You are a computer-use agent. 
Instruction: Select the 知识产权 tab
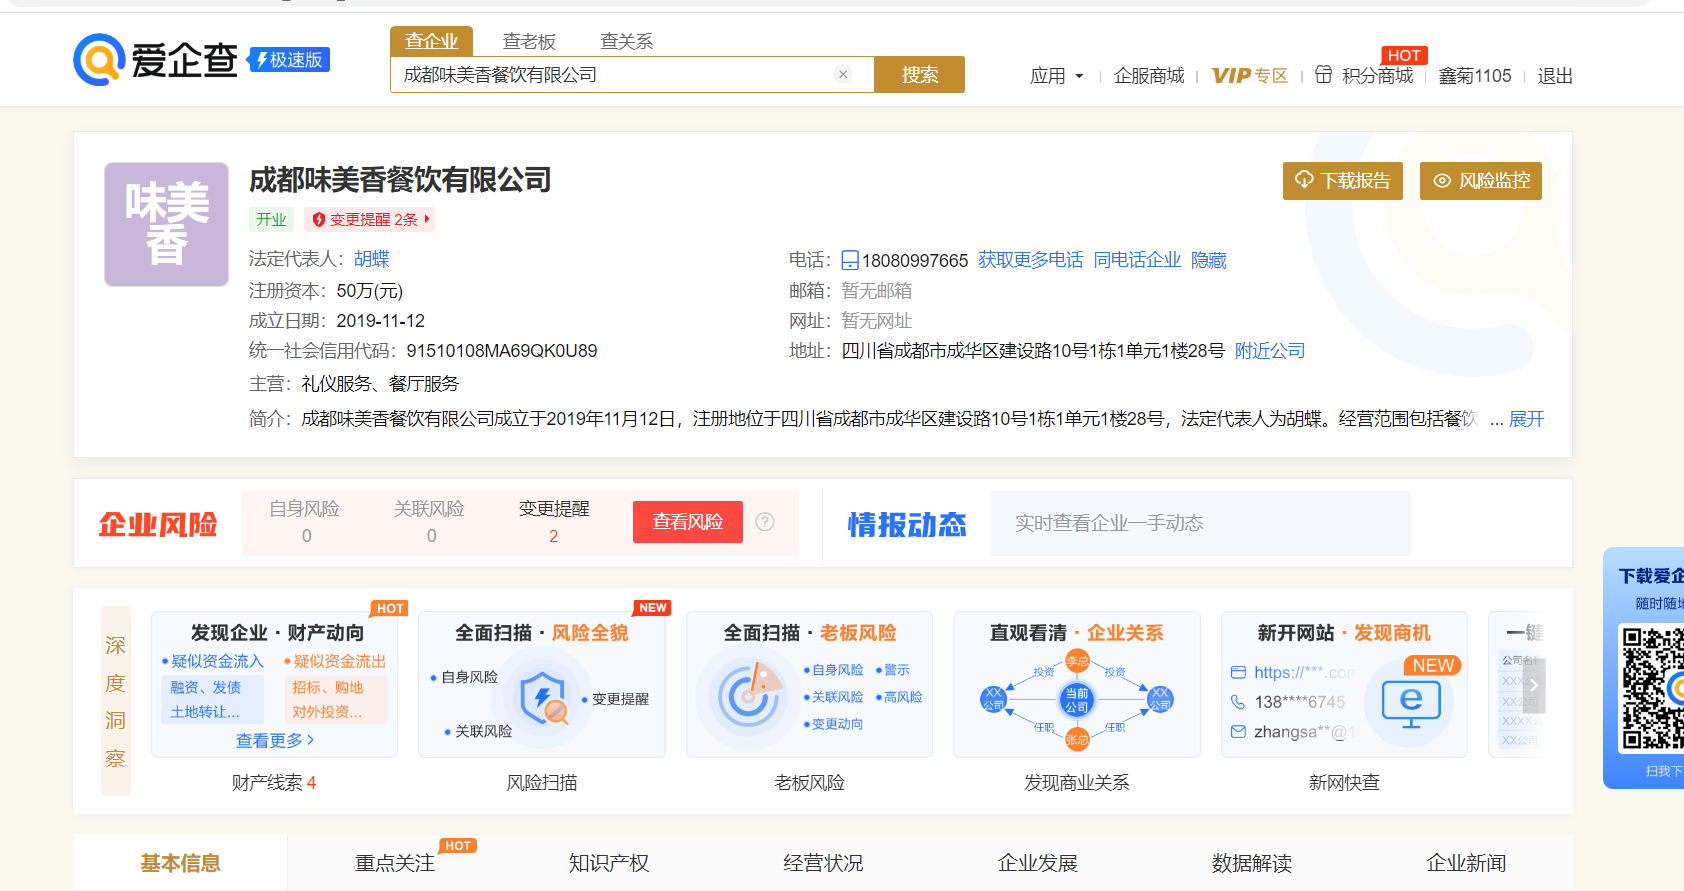(x=609, y=862)
